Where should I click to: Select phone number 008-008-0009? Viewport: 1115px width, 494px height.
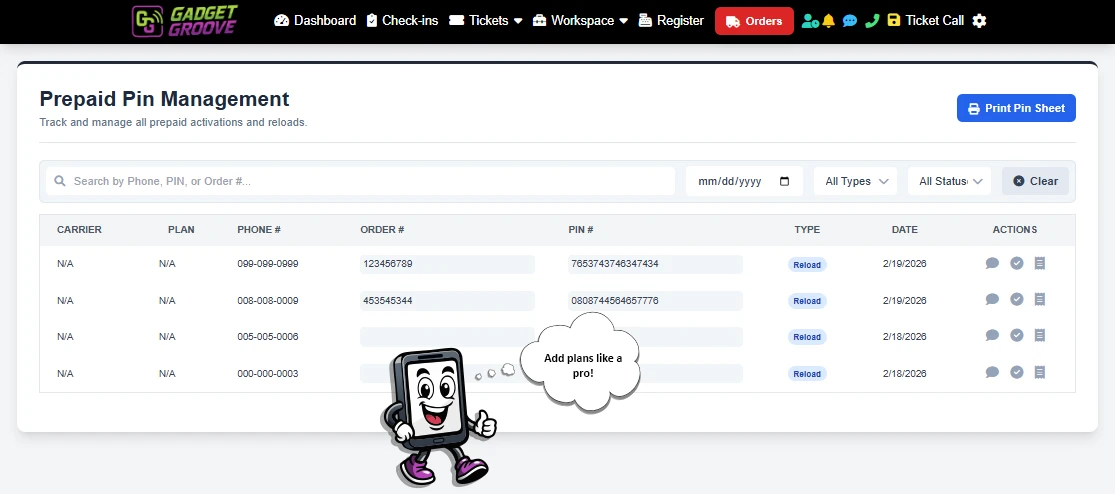point(267,301)
